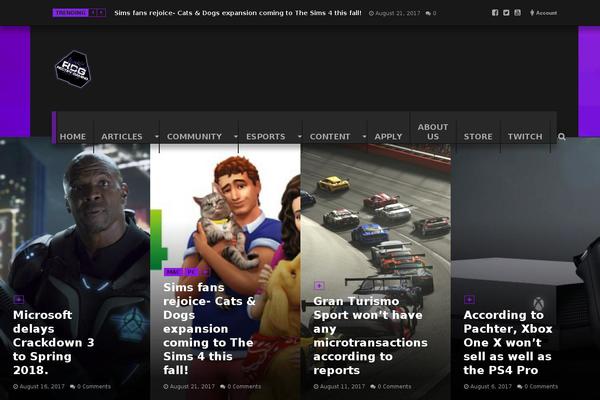Select the PC category tag on Sims article
This screenshot has width=600, height=400.
click(x=191, y=272)
